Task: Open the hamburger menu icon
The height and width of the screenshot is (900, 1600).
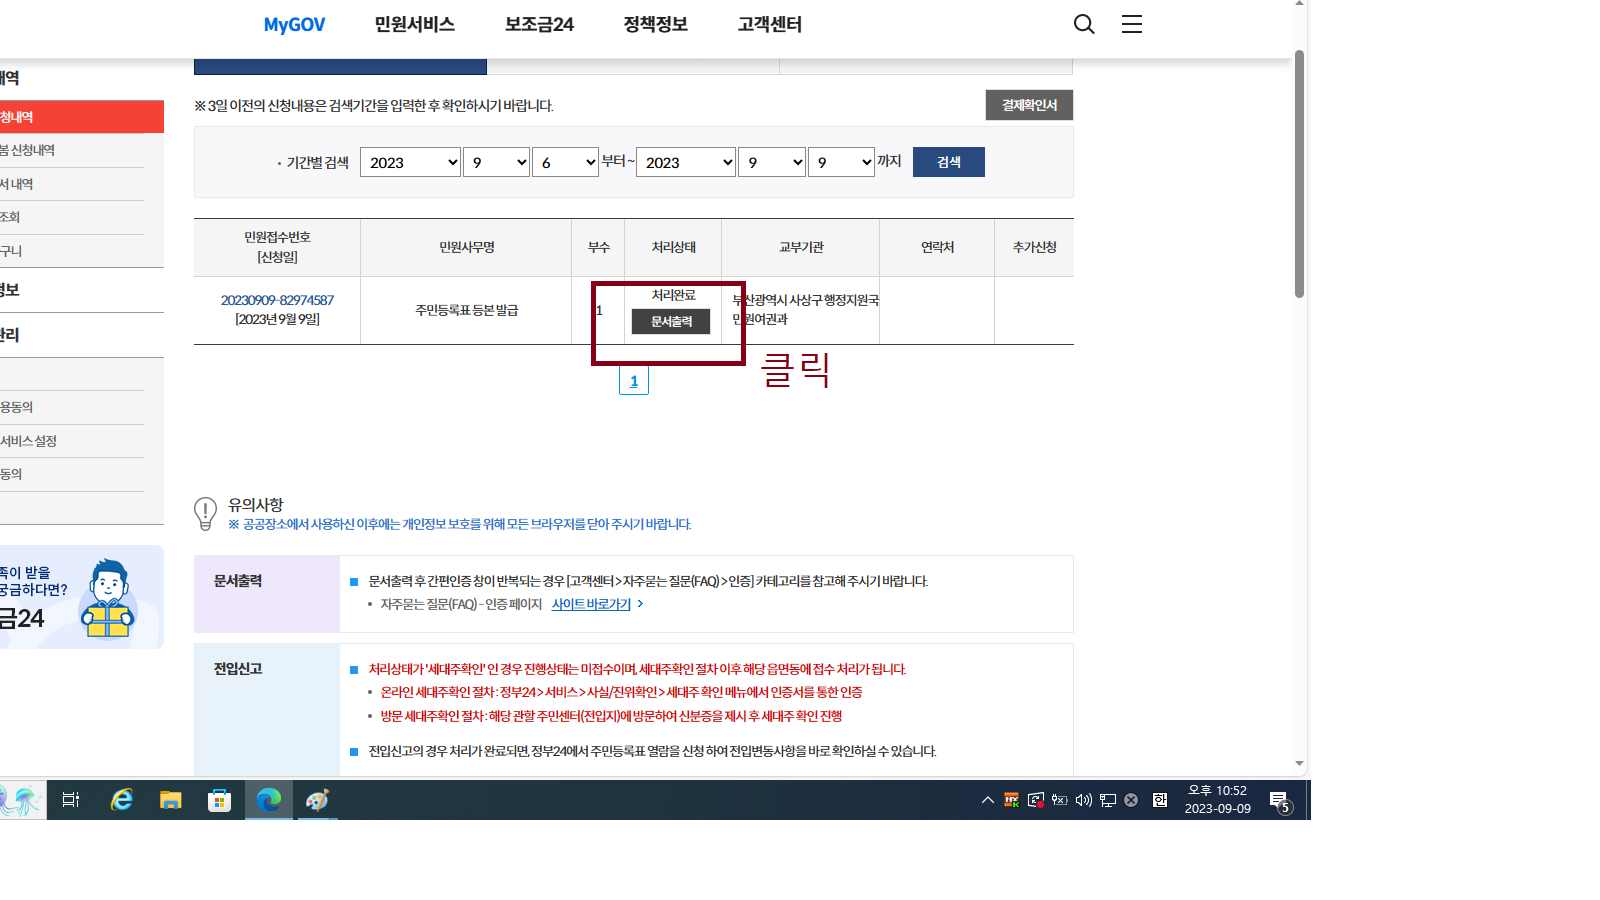Action: click(x=1131, y=24)
